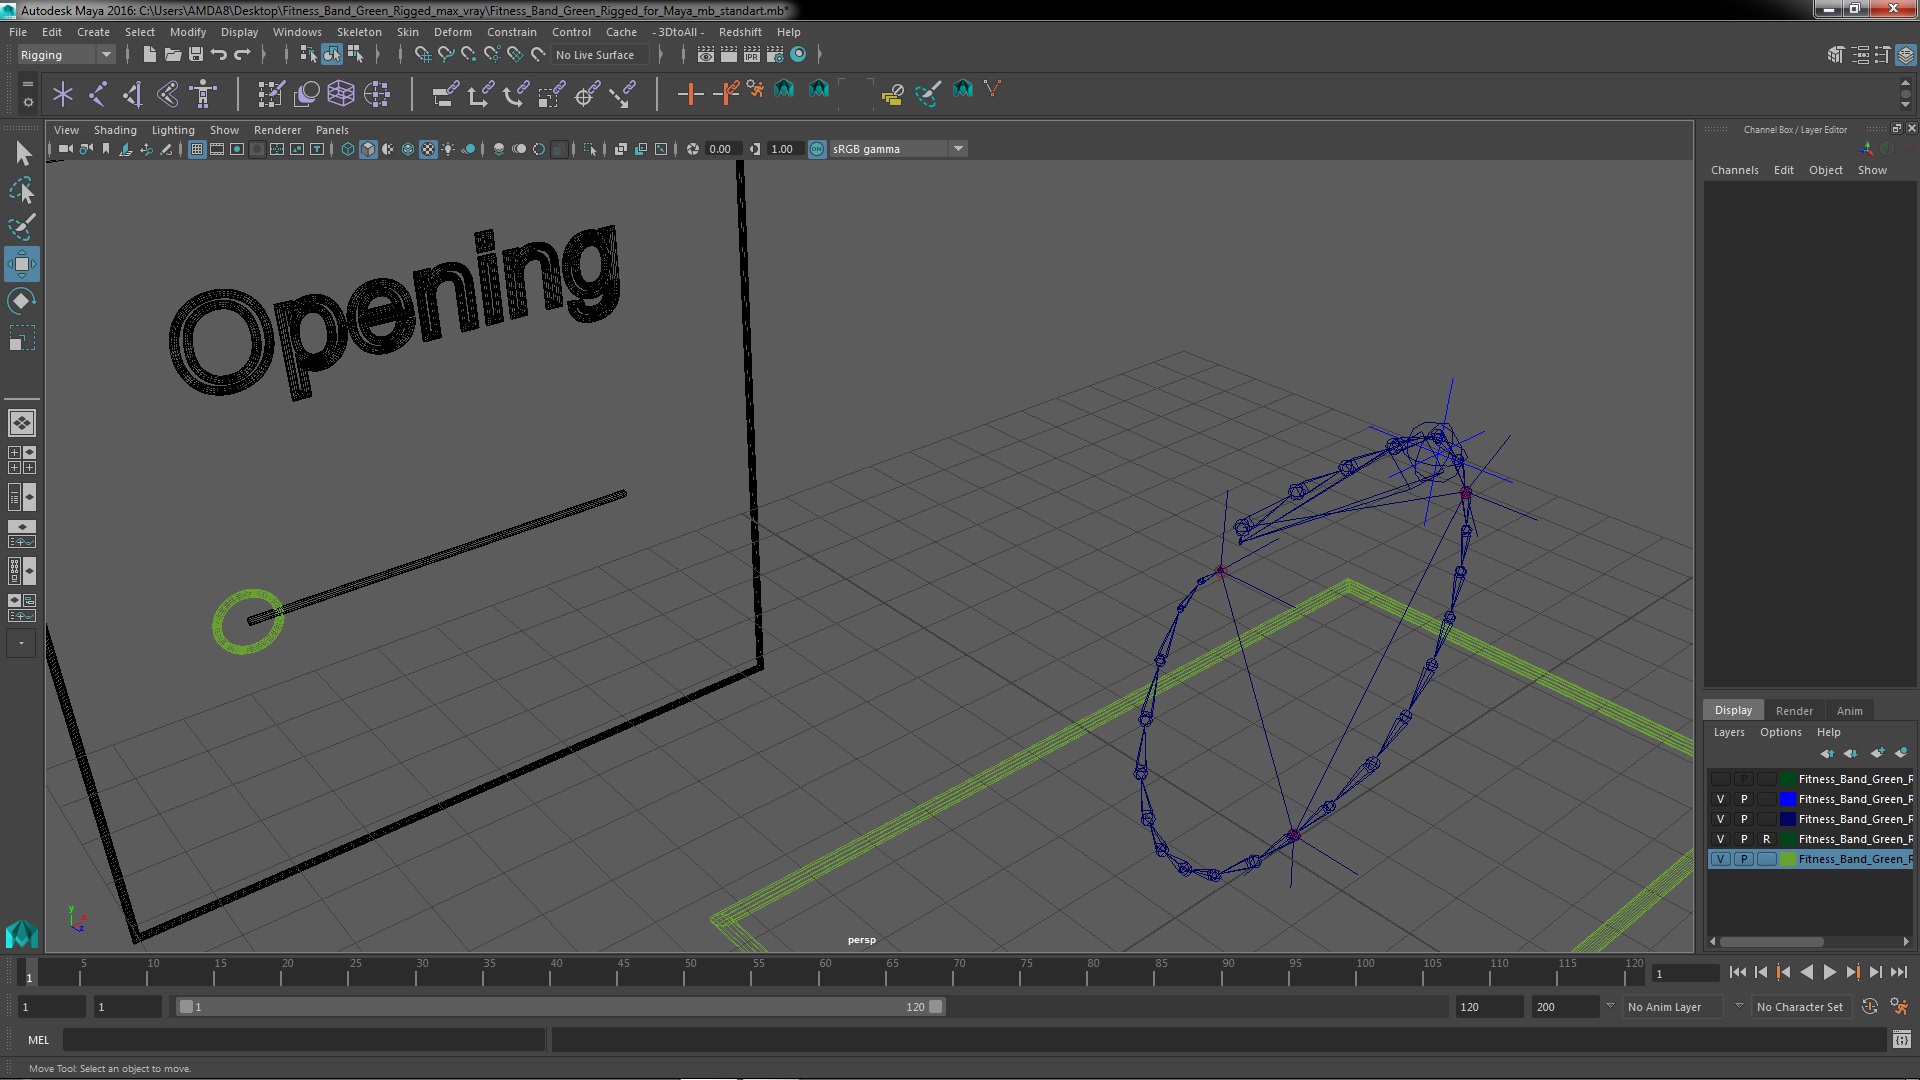Viewport: 1920px width, 1080px height.
Task: Open the Constrain menu
Action: 511,32
